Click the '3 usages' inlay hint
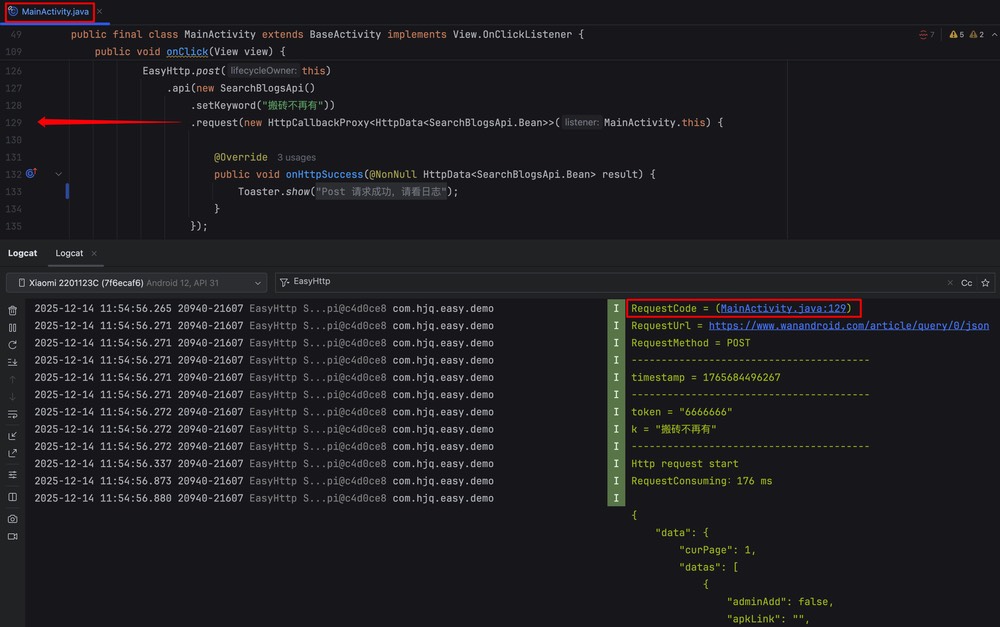The image size is (1000, 627). [x=296, y=157]
